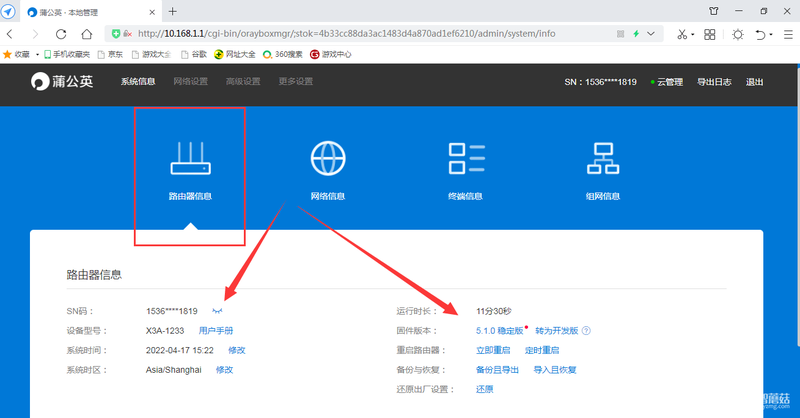Click 还原 factory reset link
Screen dimensions: 800x418
coord(485,389)
